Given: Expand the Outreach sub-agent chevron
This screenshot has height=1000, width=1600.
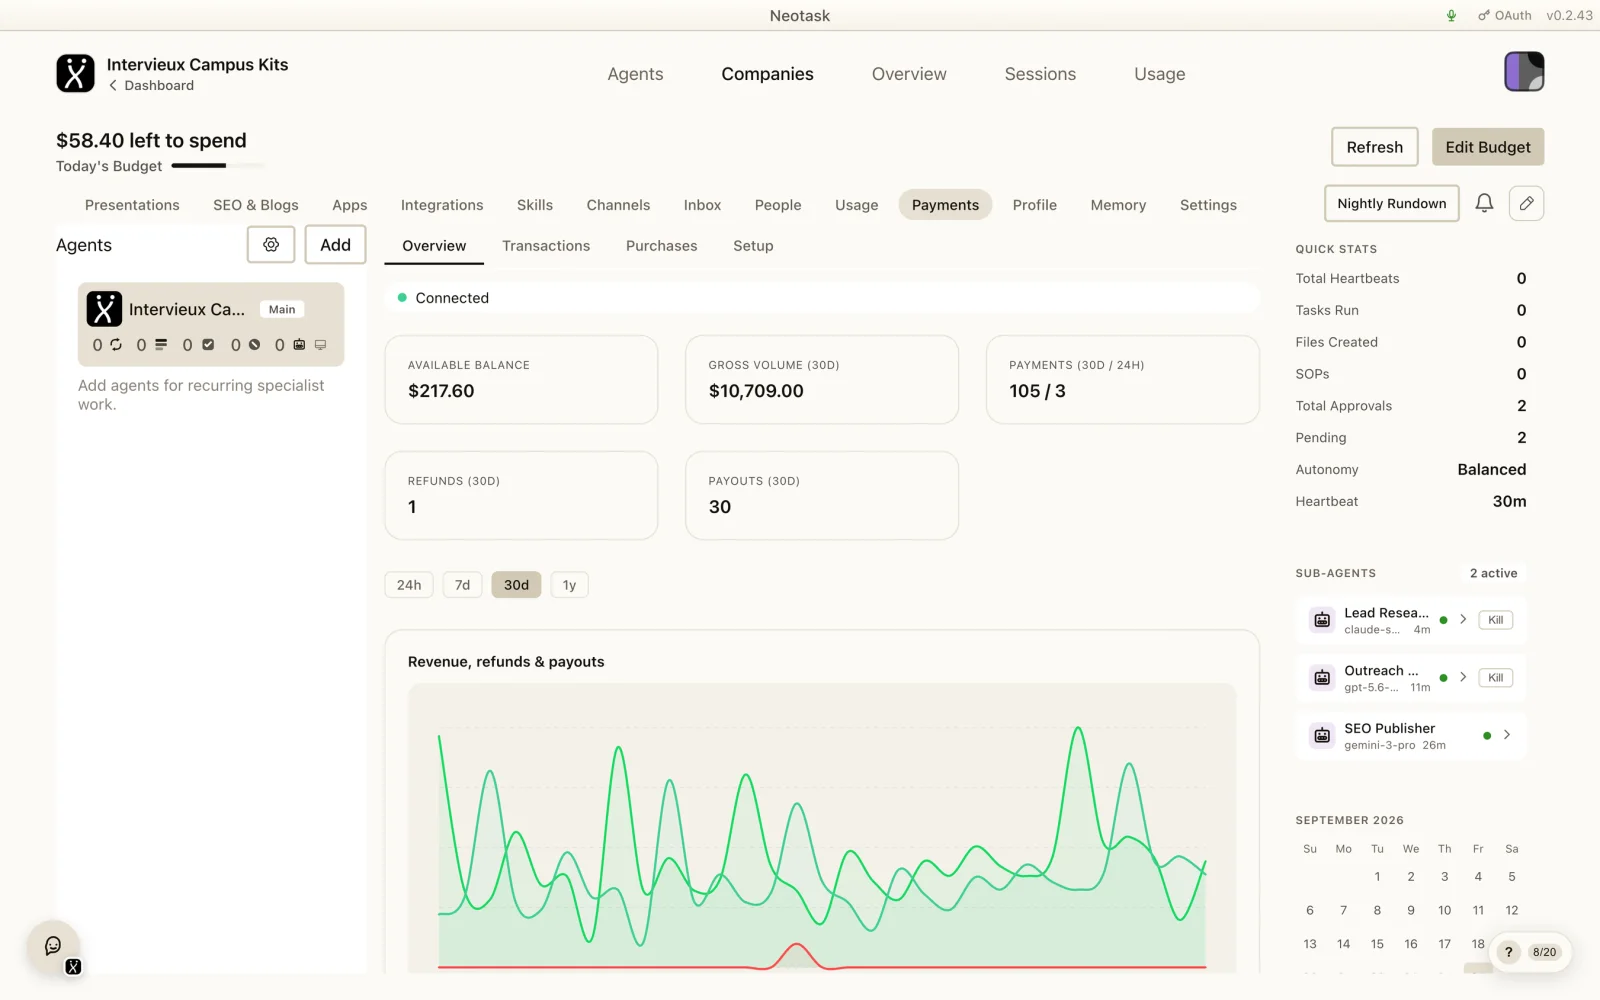Looking at the screenshot, I should [1463, 678].
